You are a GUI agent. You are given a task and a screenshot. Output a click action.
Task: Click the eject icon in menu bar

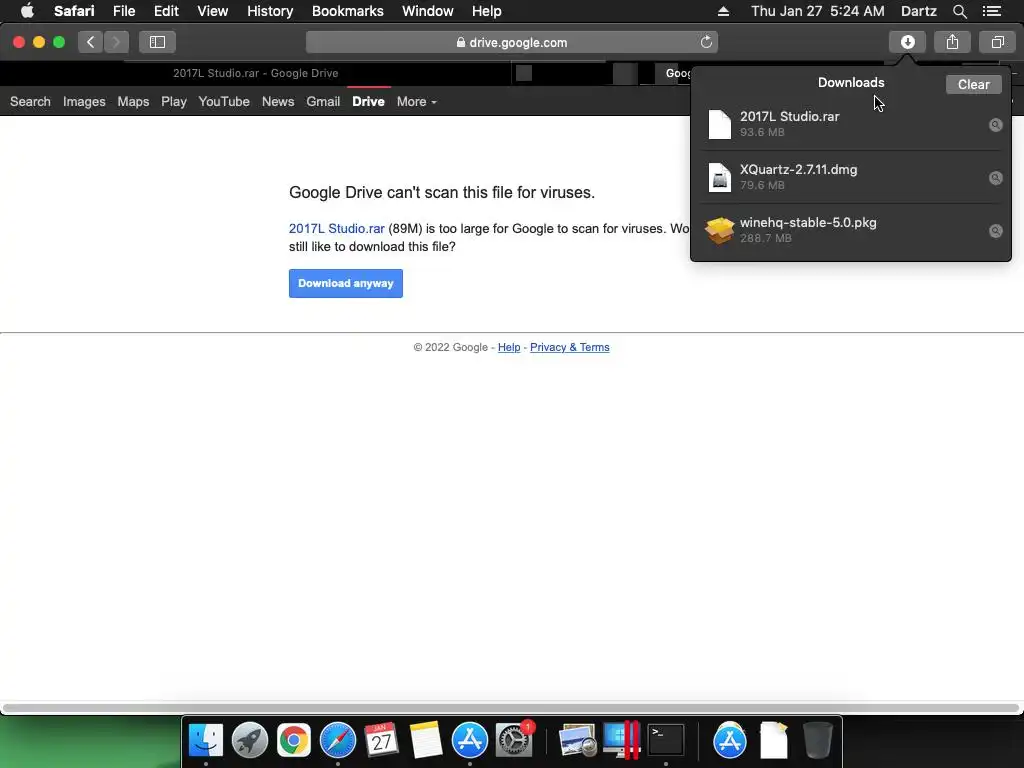pos(723,11)
